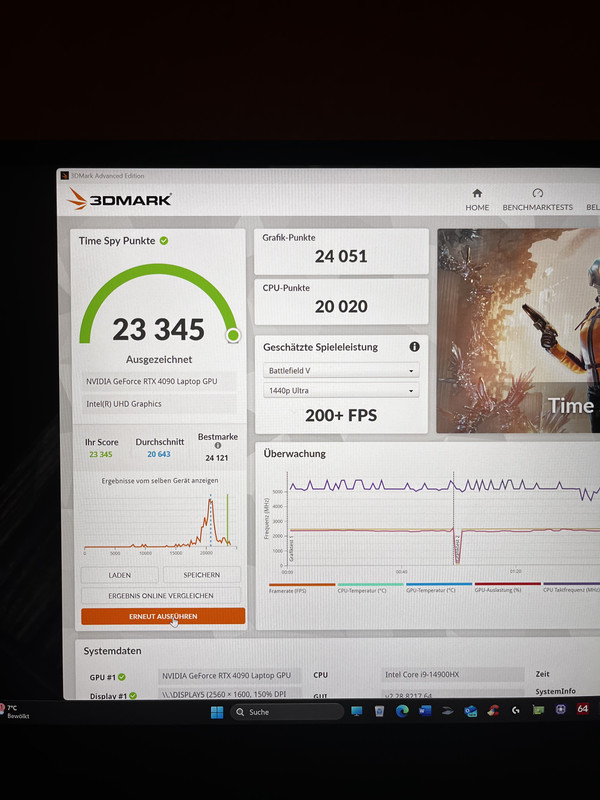Screen dimensions: 600x800
Task: Open Logitech G HUB from taskbar
Action: [x=516, y=710]
